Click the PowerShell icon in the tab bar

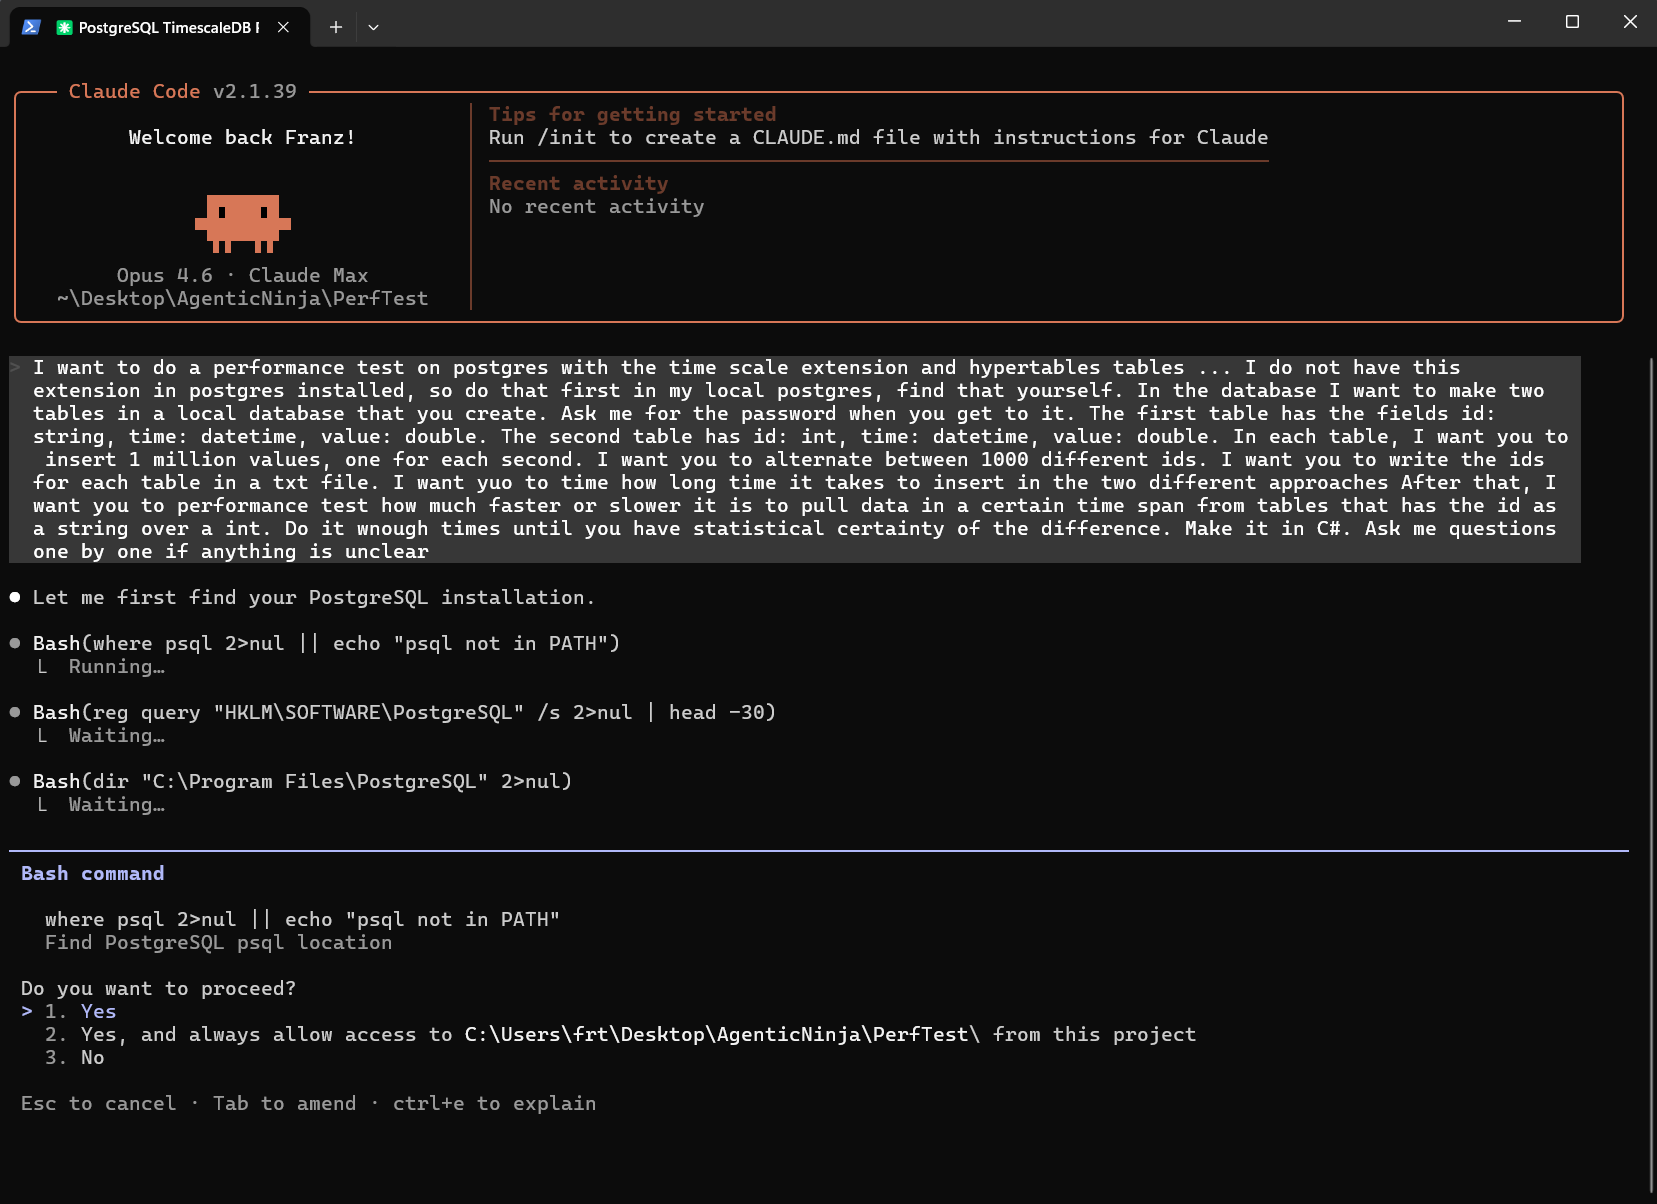point(31,27)
